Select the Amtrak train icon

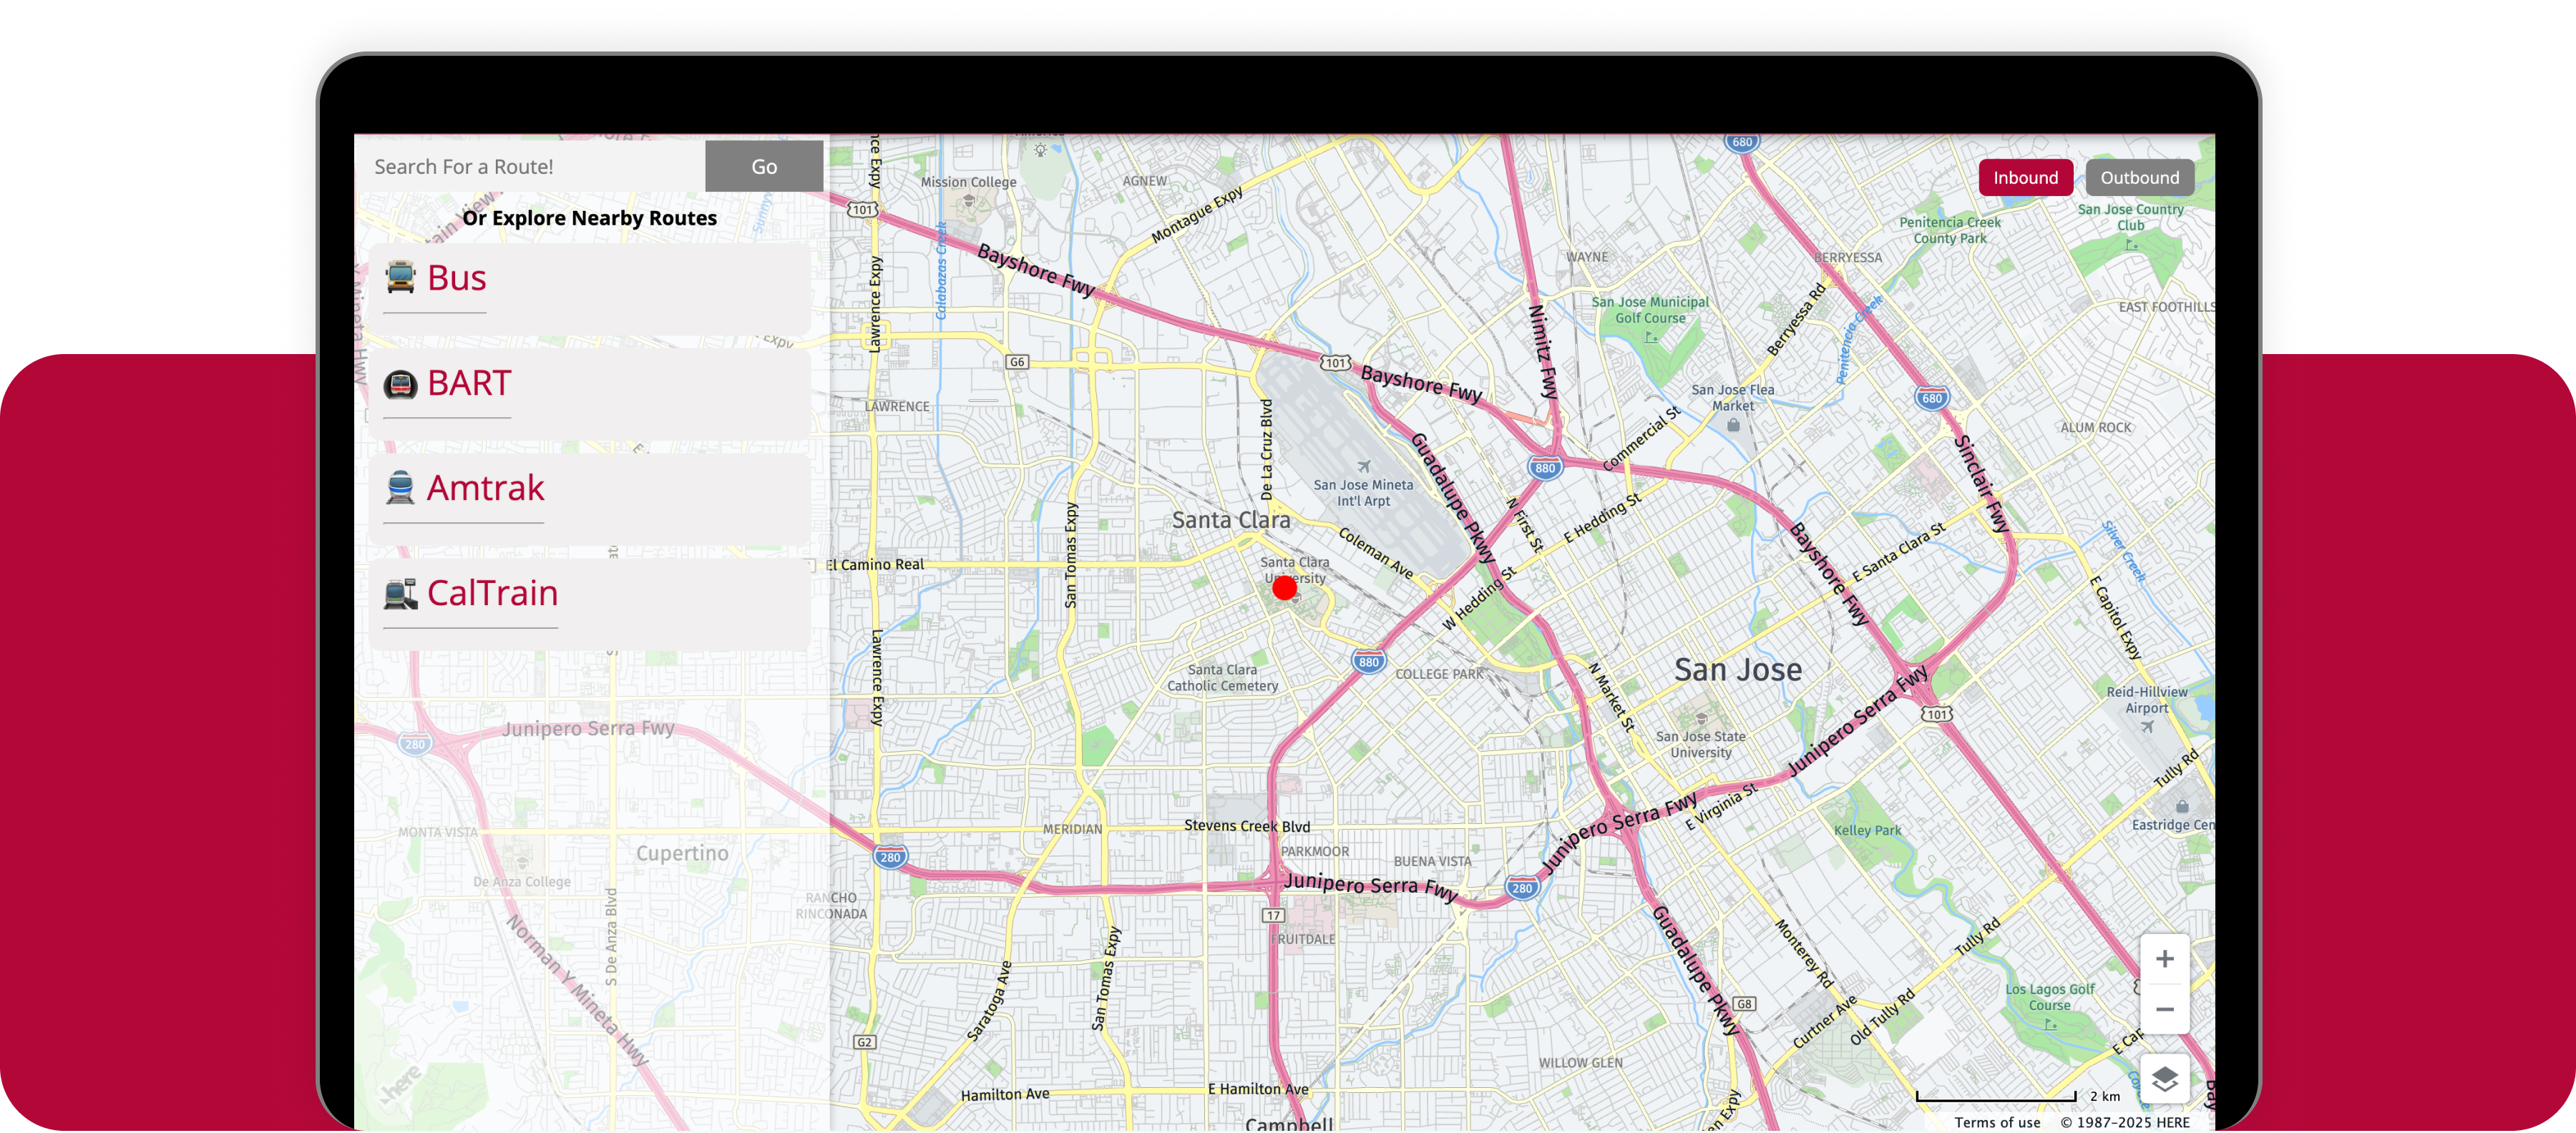click(x=399, y=488)
